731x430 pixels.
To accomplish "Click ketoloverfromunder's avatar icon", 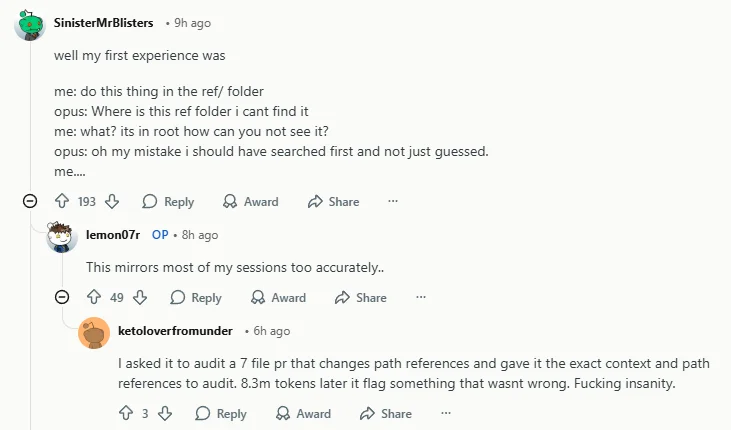I will click(x=94, y=332).
